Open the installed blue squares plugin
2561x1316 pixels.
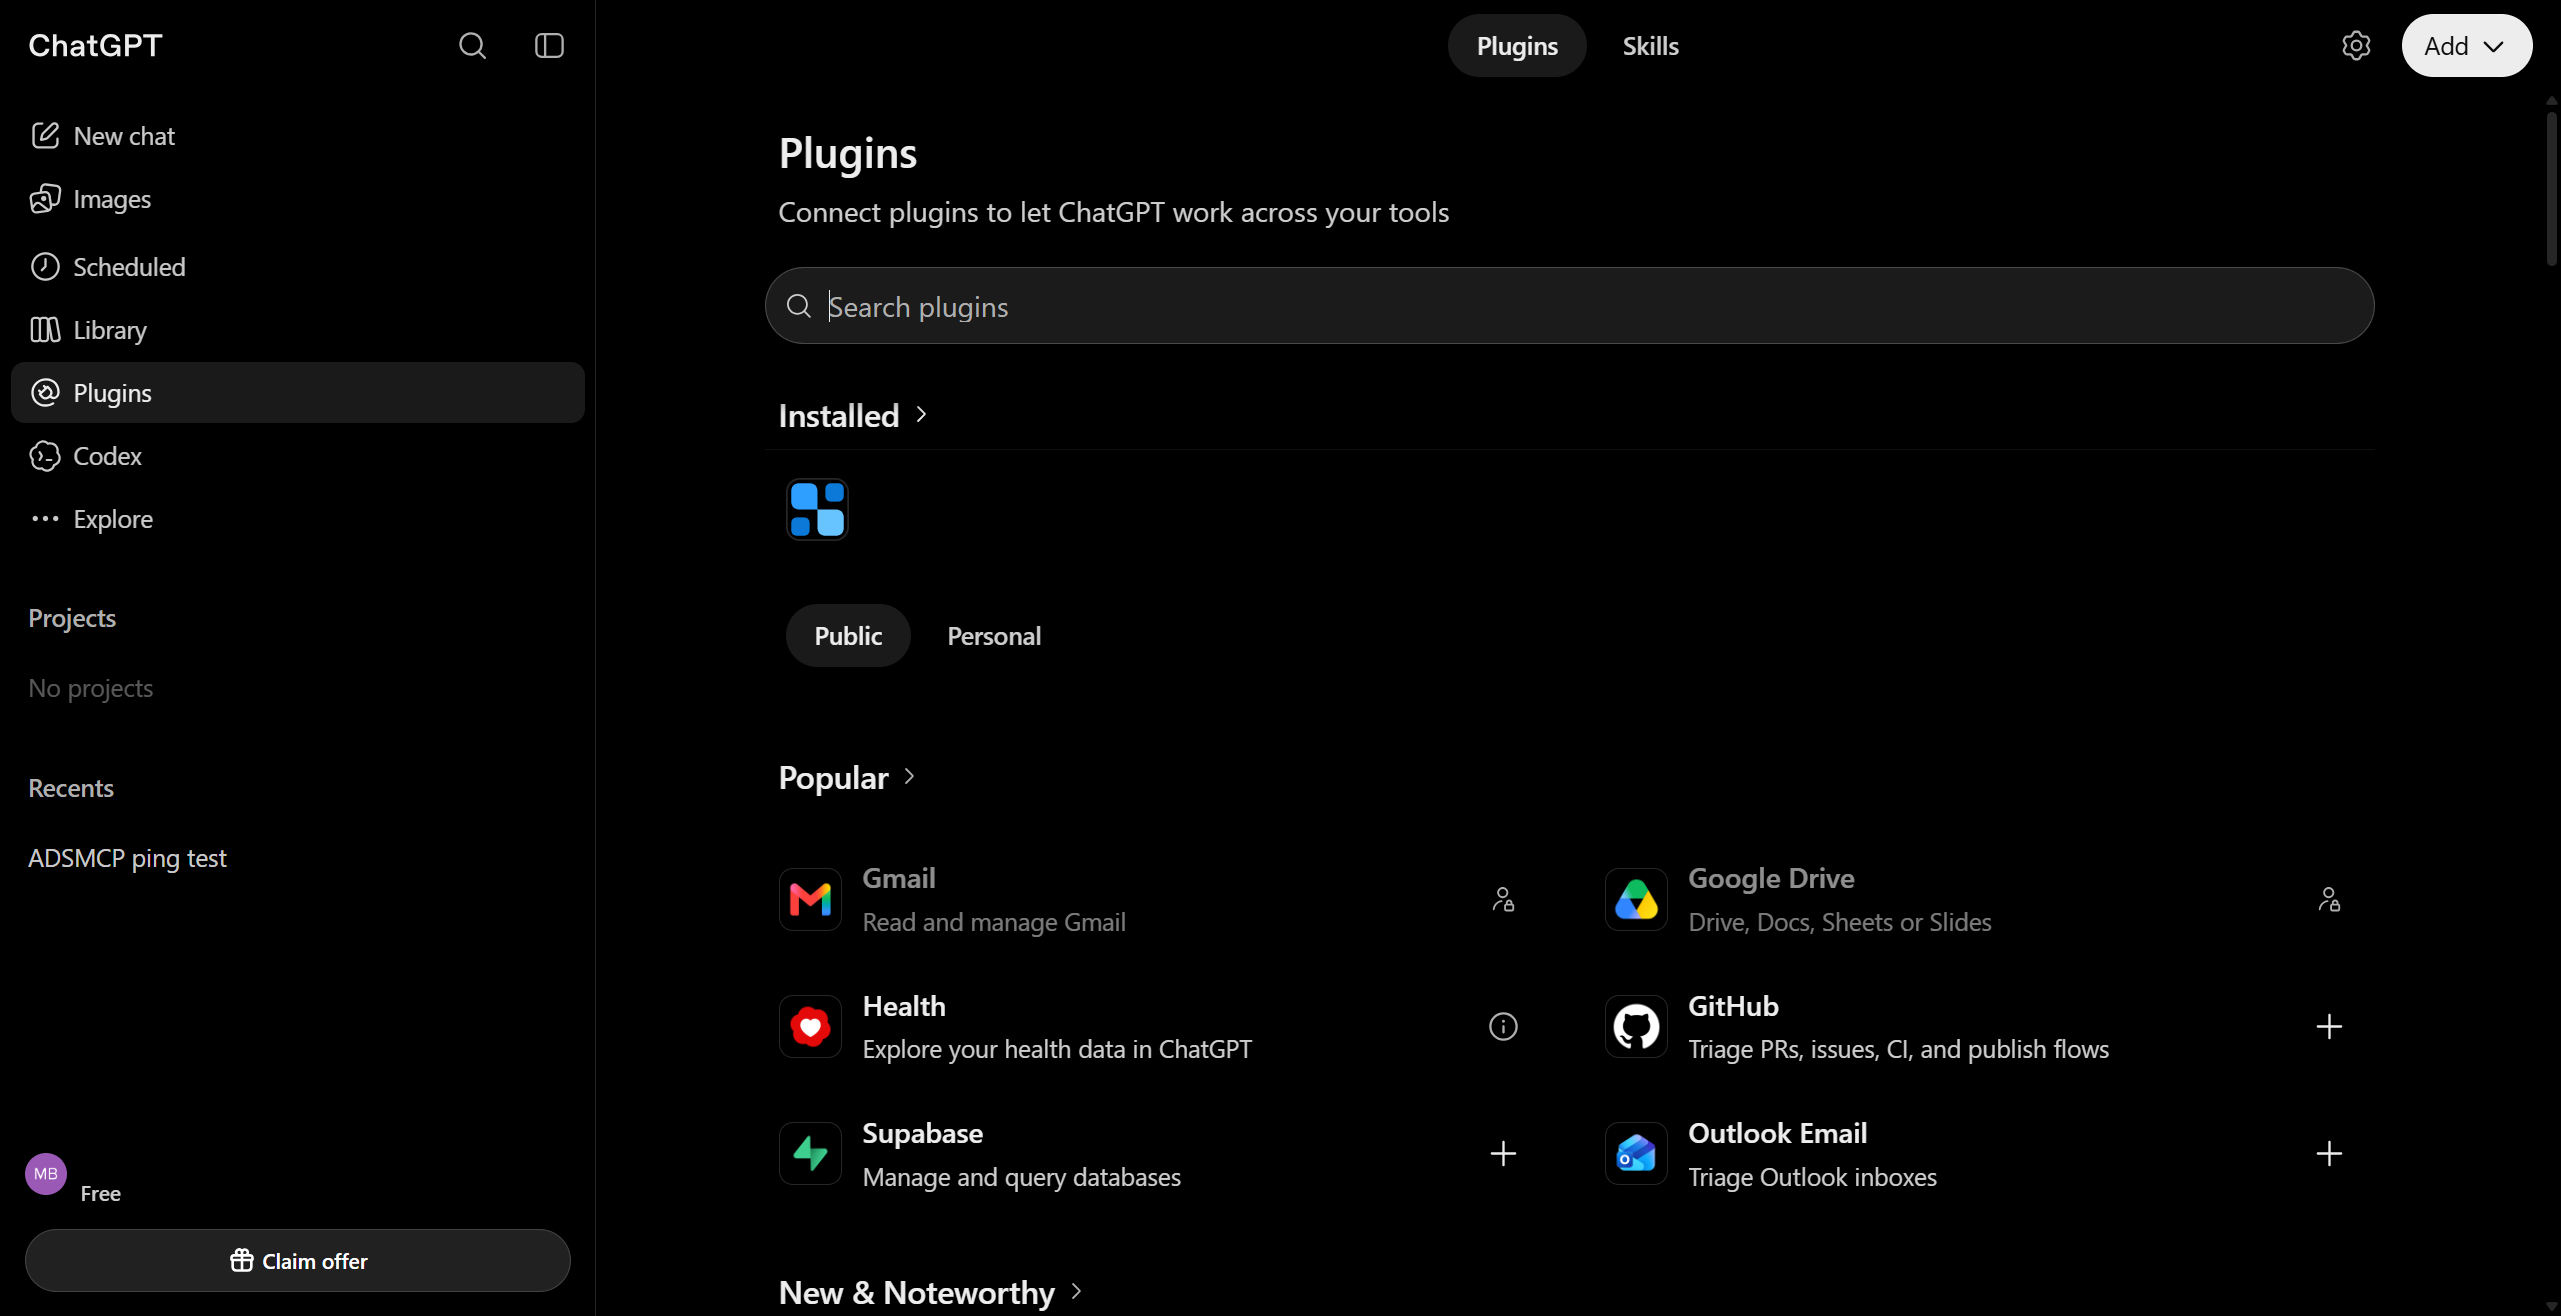coord(817,509)
